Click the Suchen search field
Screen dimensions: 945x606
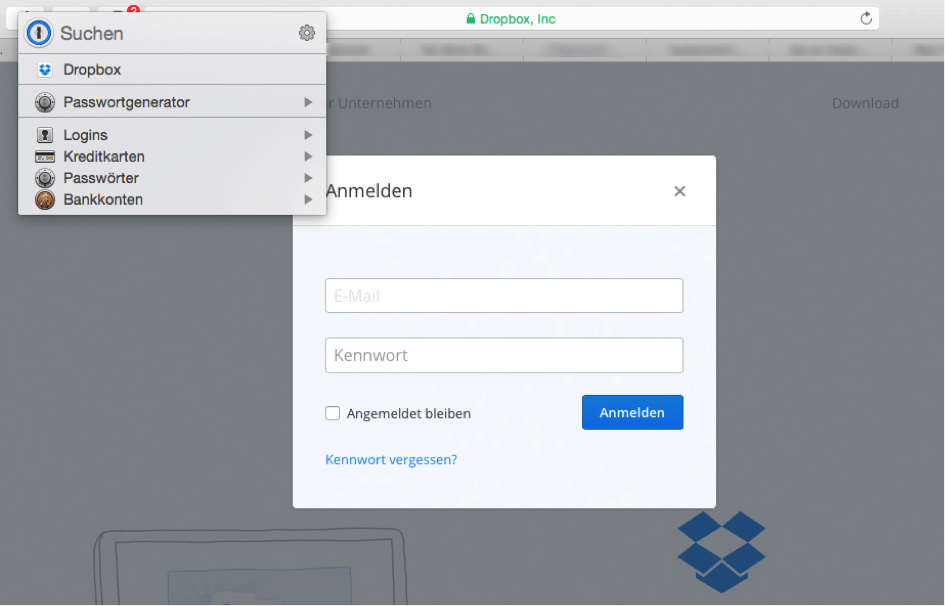click(175, 33)
